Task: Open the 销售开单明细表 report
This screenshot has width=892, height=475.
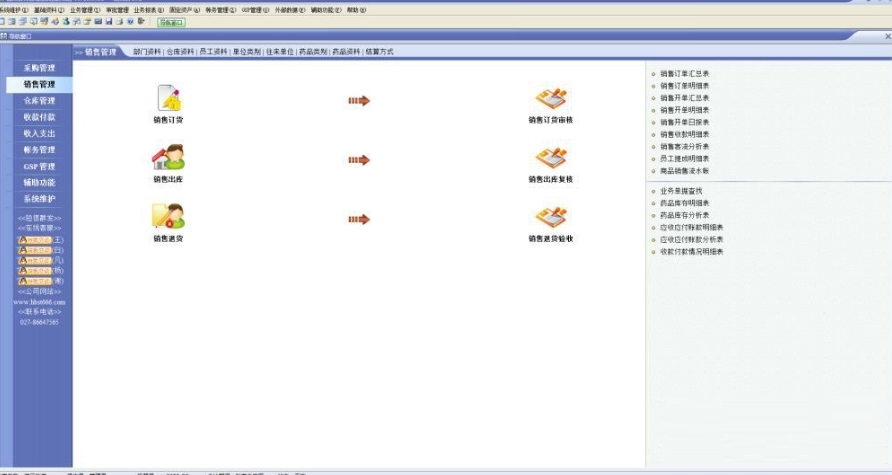Action: point(684,110)
